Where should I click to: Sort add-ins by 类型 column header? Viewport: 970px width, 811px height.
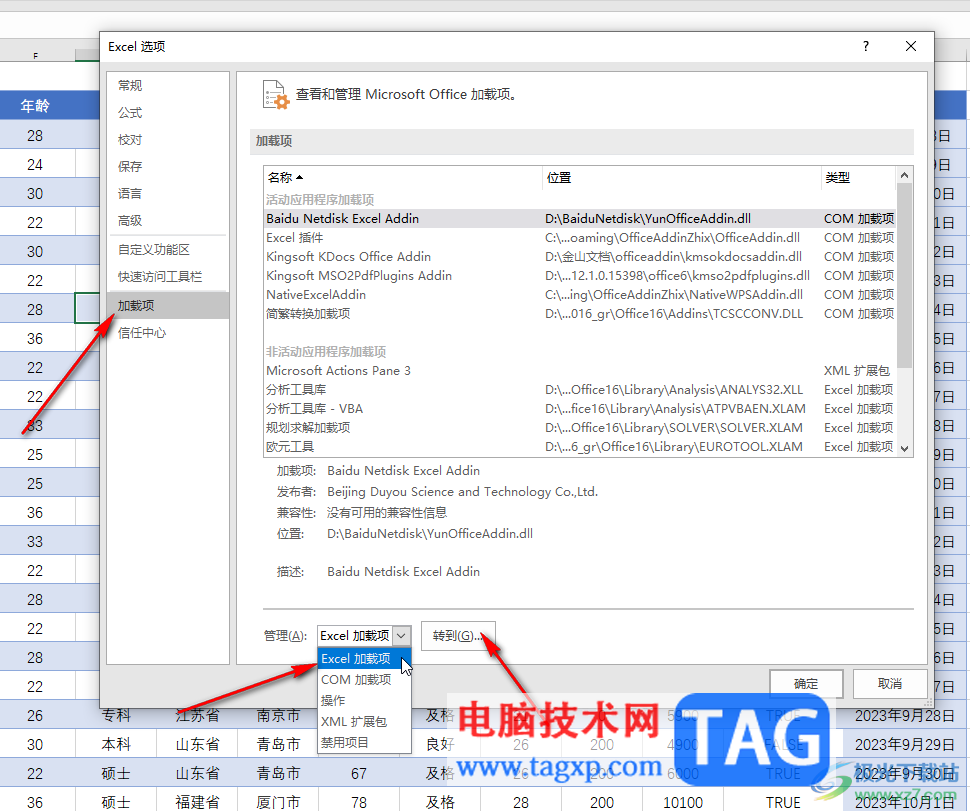(x=859, y=178)
